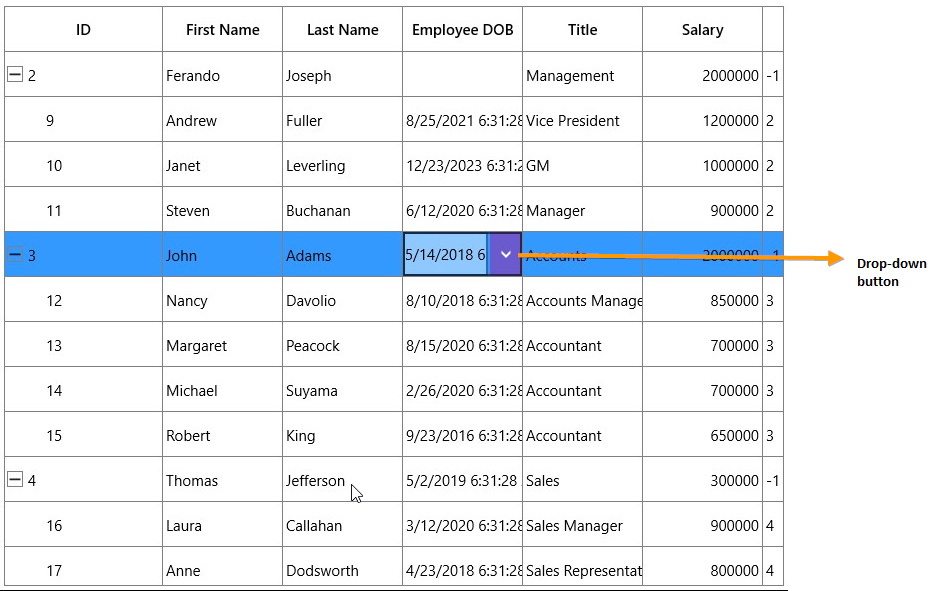The height and width of the screenshot is (591, 935).
Task: Select the Vice President title cell
Action: 582,119
